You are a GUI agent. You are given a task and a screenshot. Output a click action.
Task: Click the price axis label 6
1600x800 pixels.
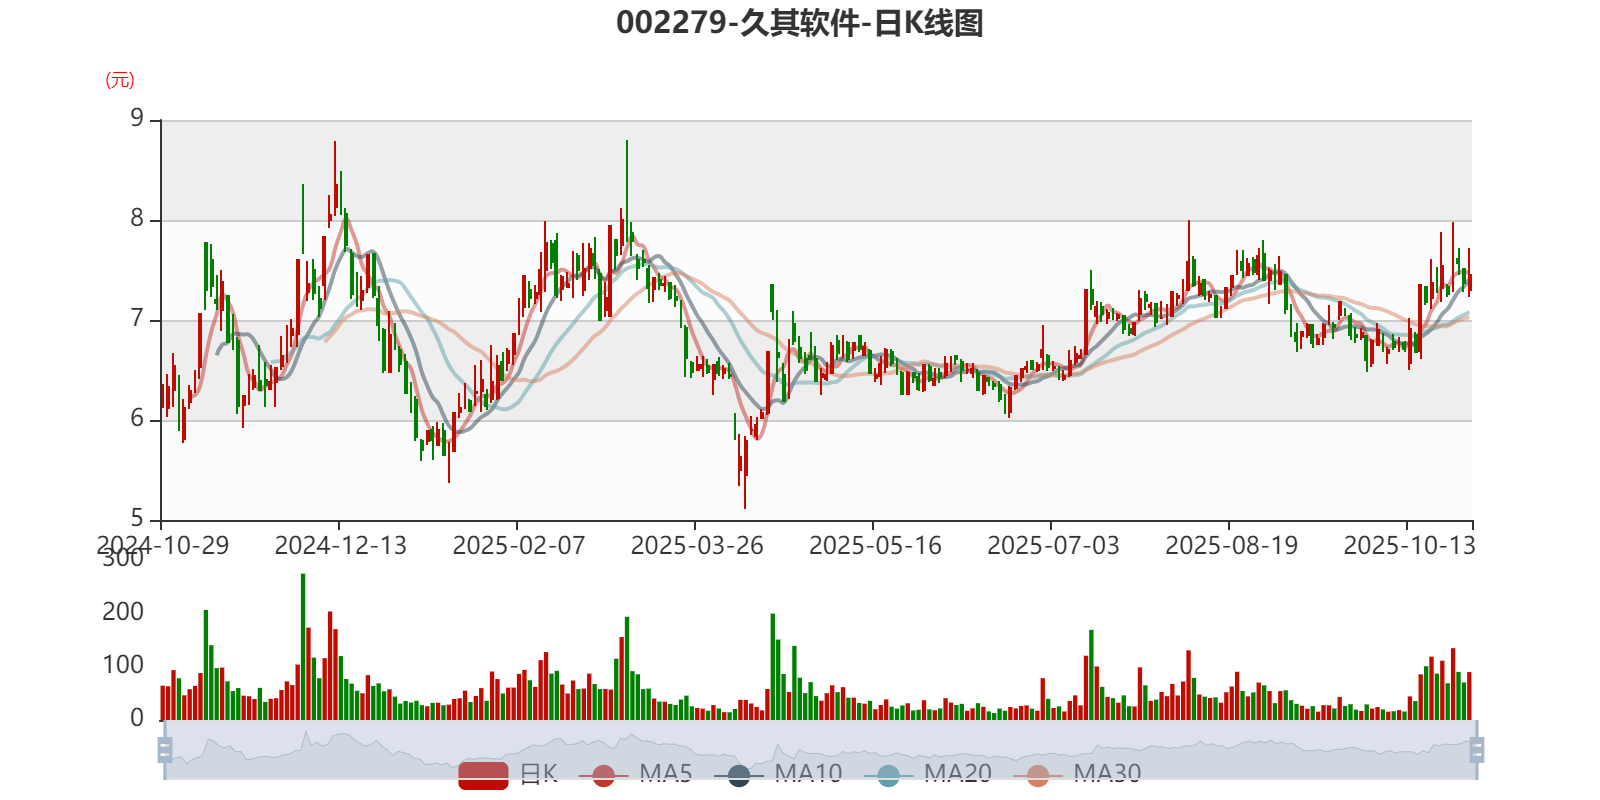coord(137,419)
